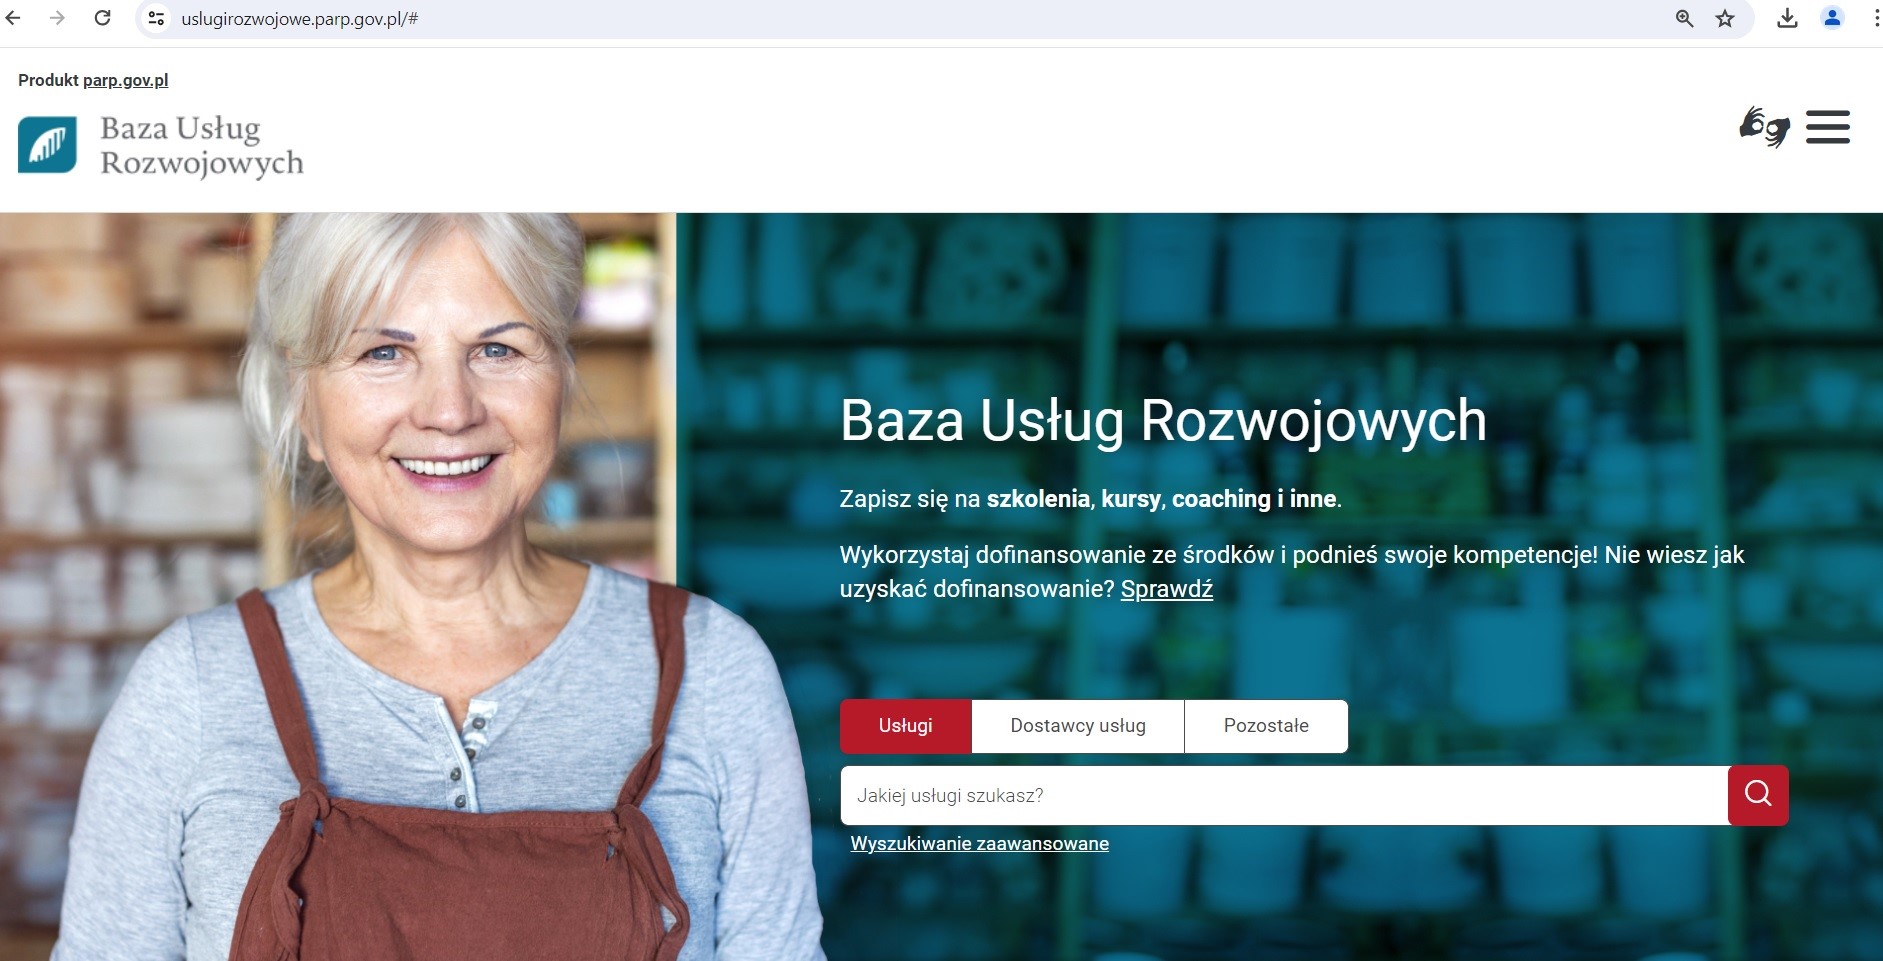Select the Usługi tab

[906, 726]
